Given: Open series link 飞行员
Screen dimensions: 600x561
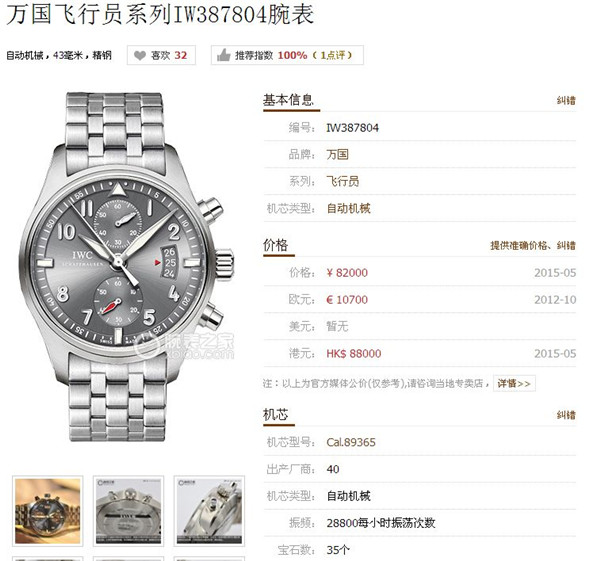Looking at the screenshot, I should pos(342,181).
